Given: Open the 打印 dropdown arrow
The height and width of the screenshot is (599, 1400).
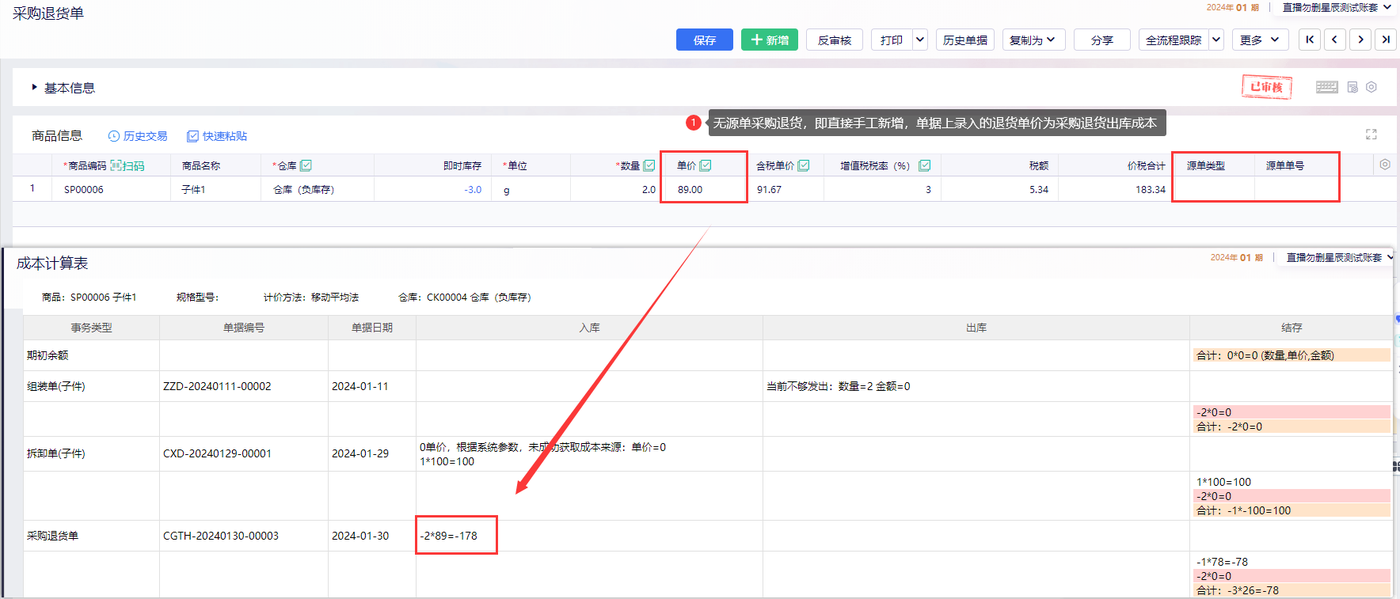Looking at the screenshot, I should [x=919, y=40].
